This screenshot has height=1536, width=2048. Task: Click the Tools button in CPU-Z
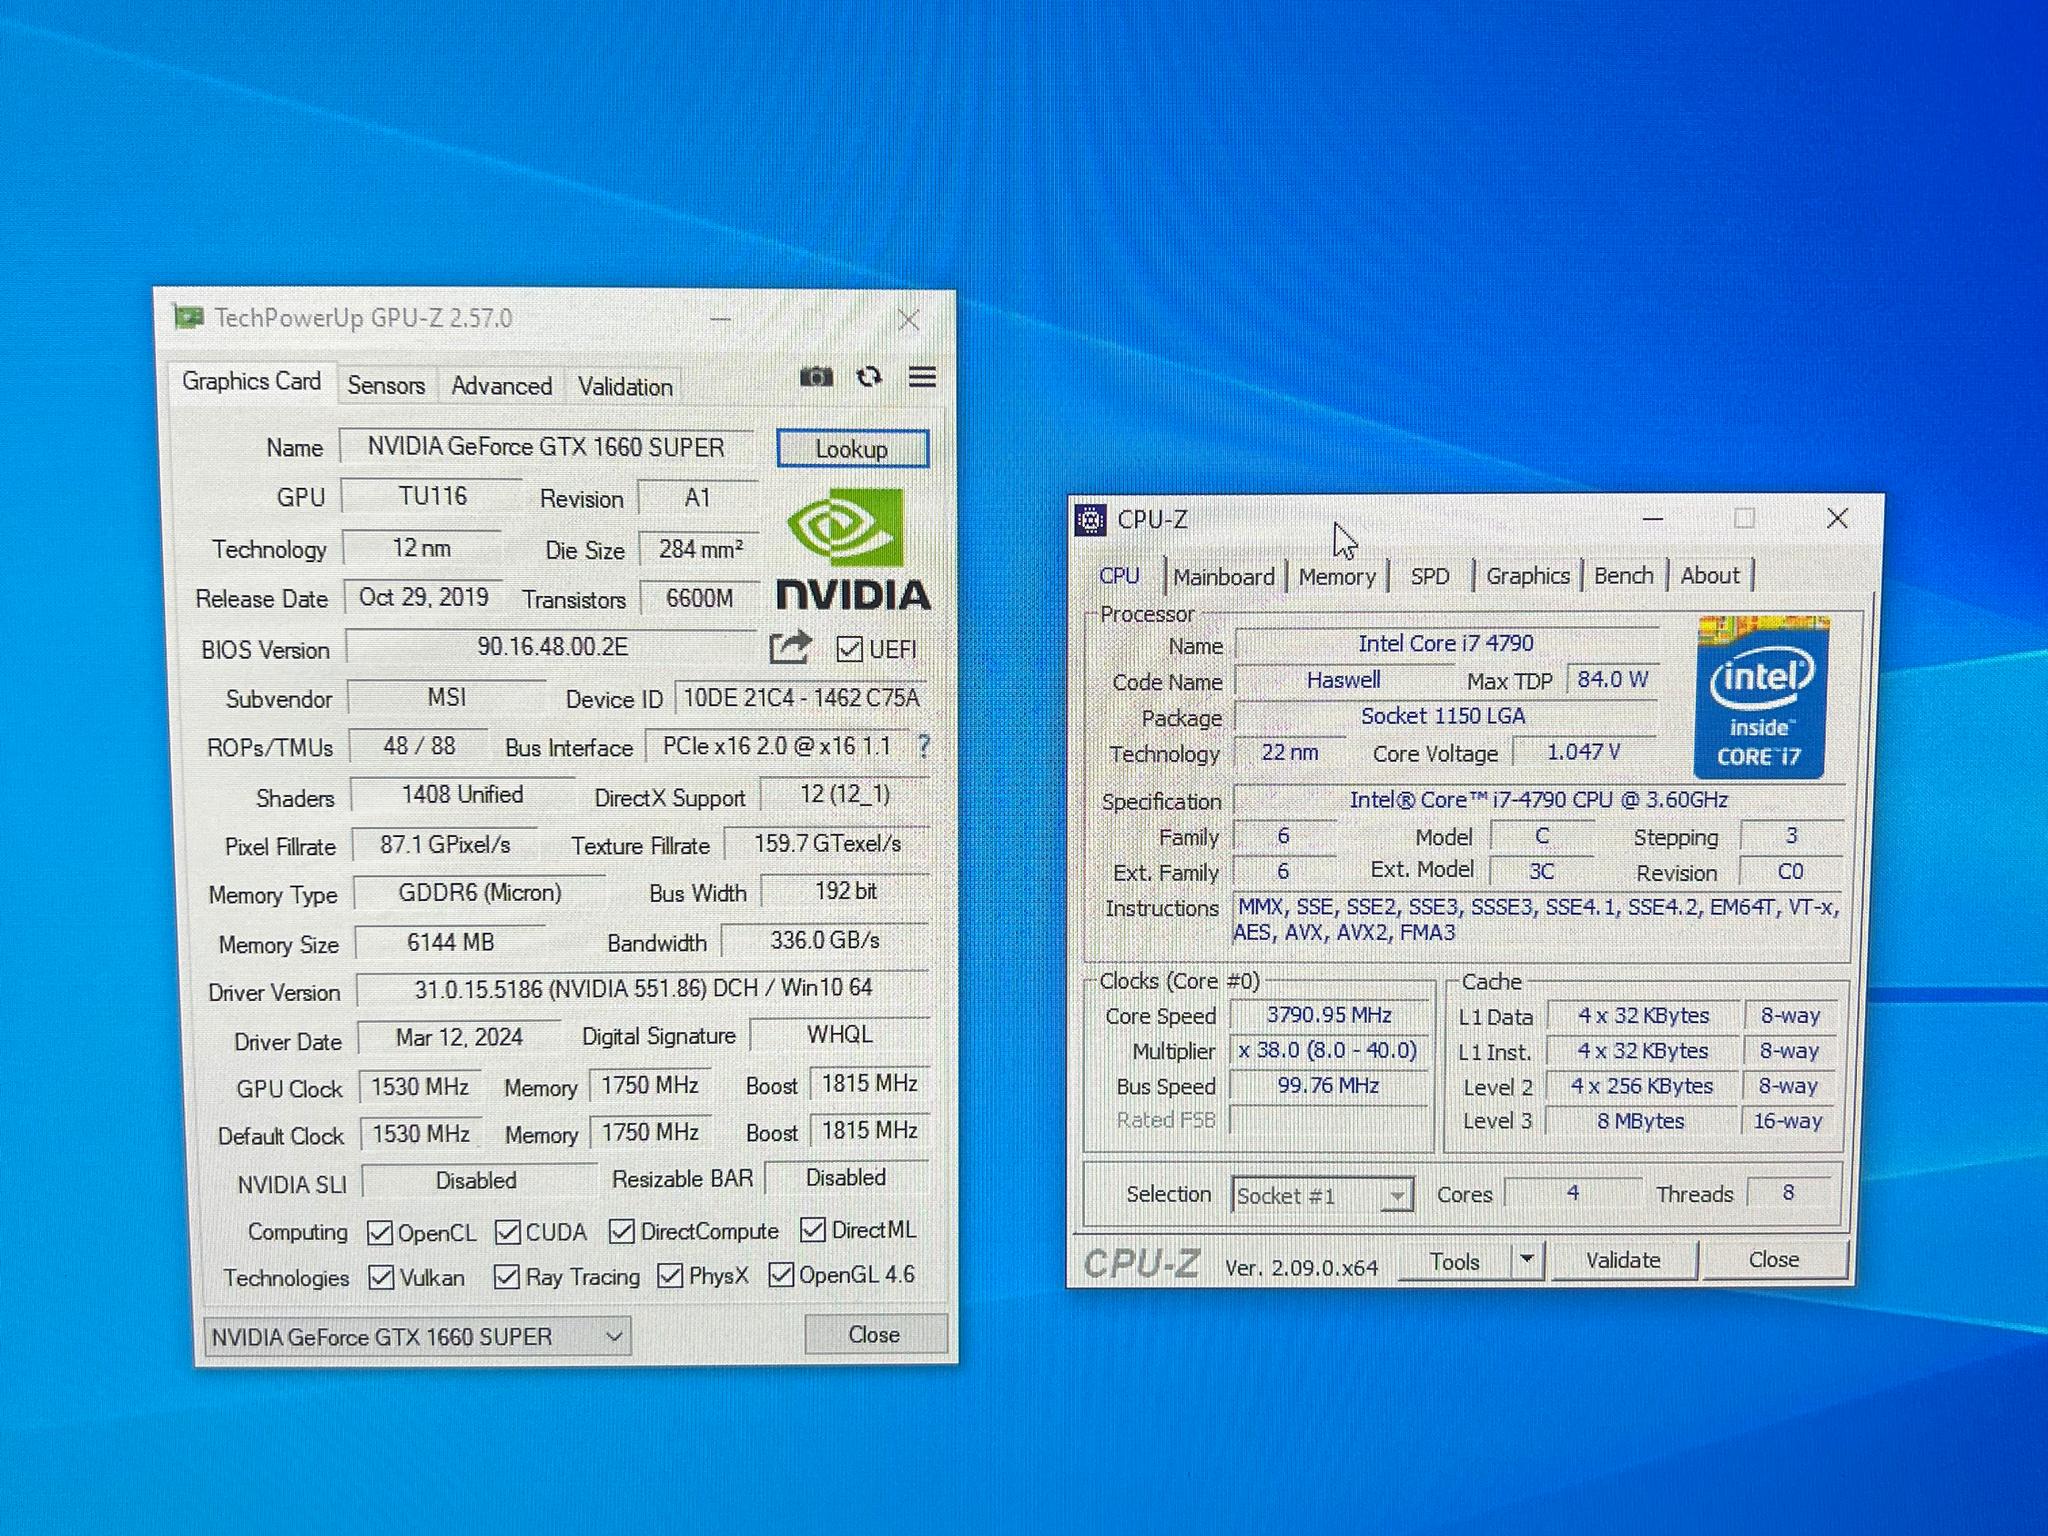pyautogui.click(x=1455, y=1261)
